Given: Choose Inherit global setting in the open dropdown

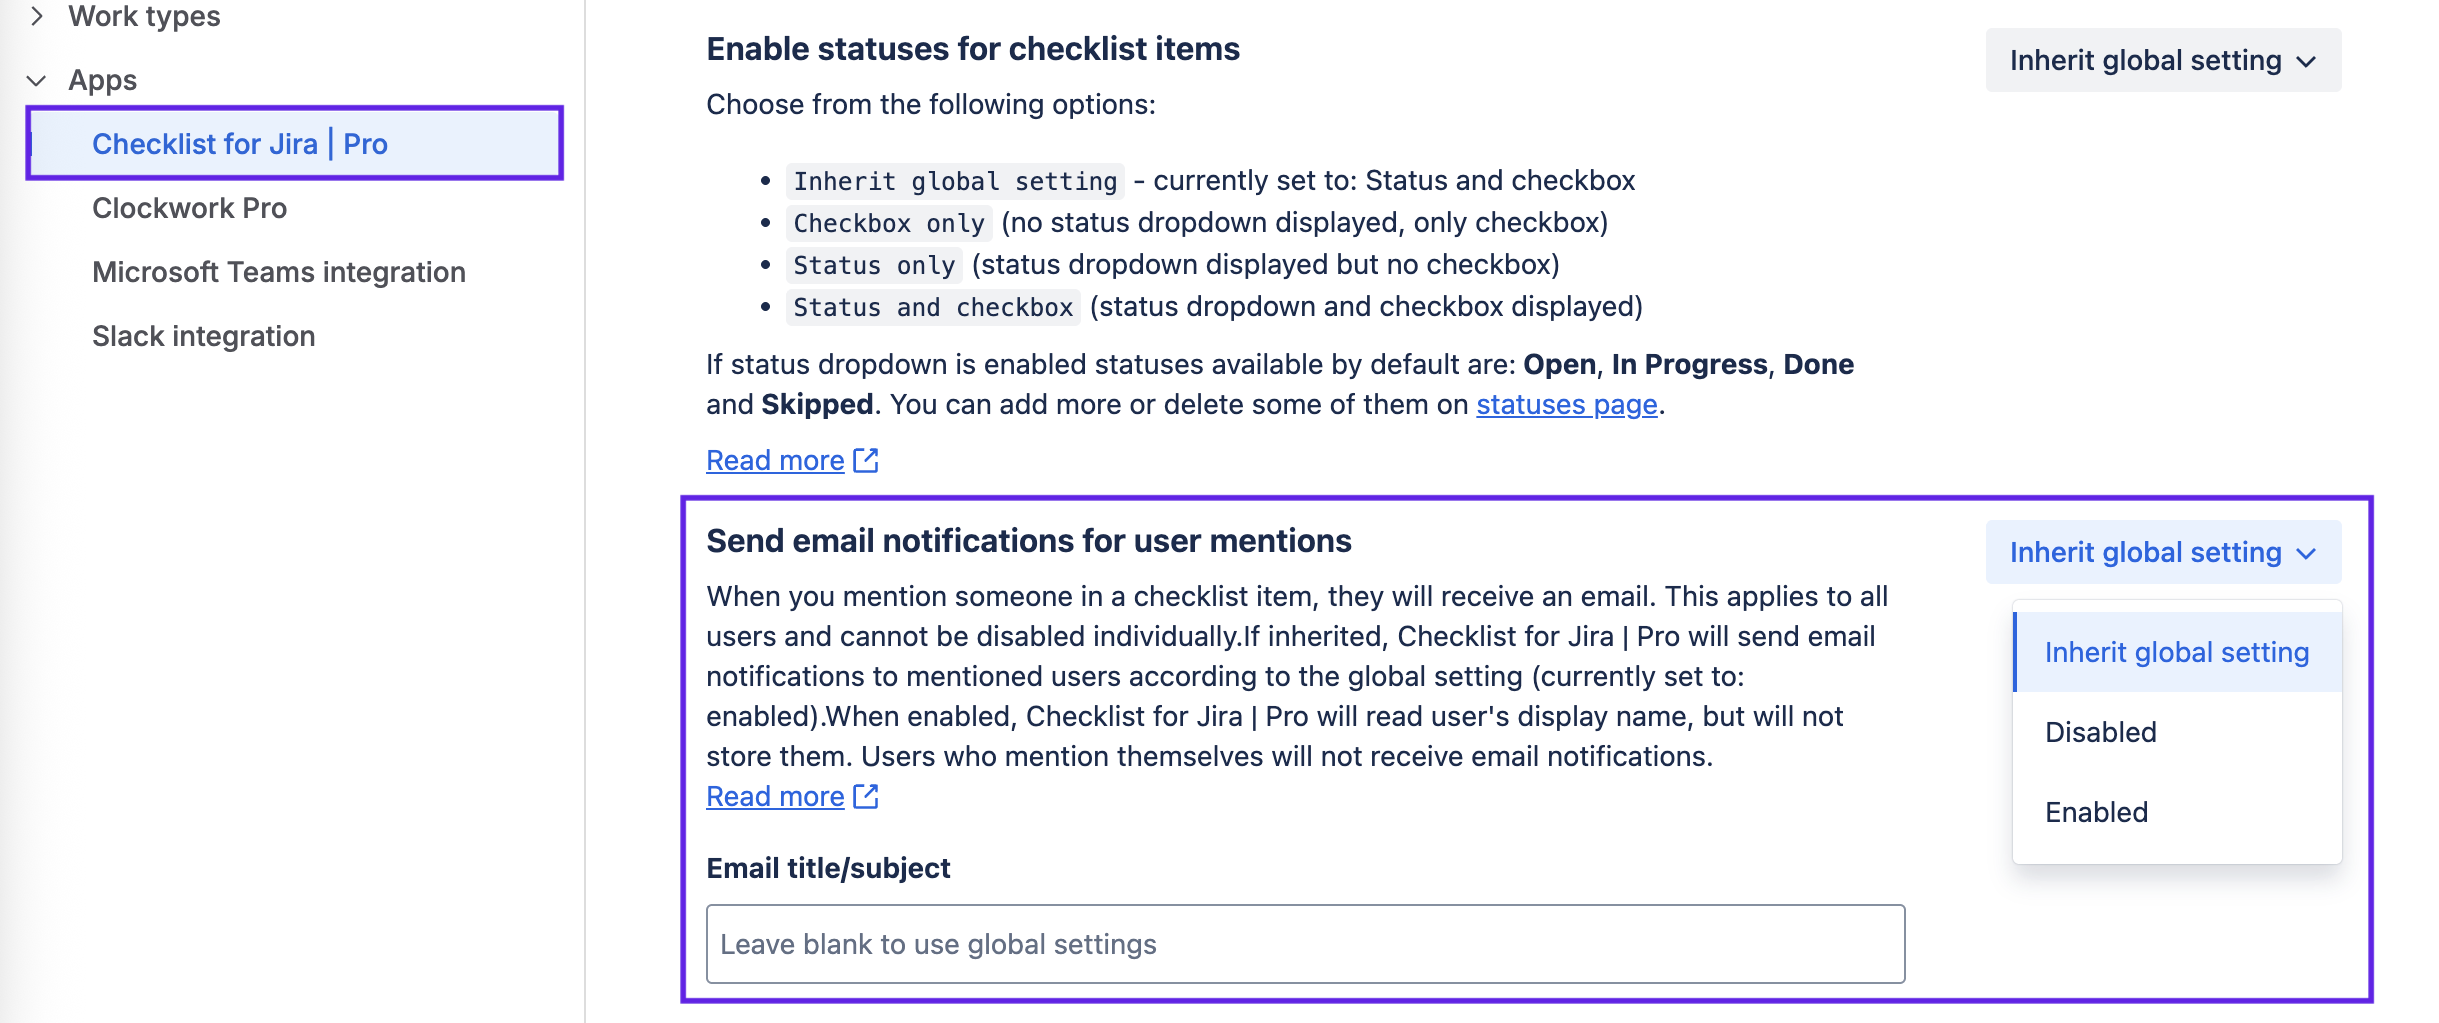Looking at the screenshot, I should (2177, 651).
